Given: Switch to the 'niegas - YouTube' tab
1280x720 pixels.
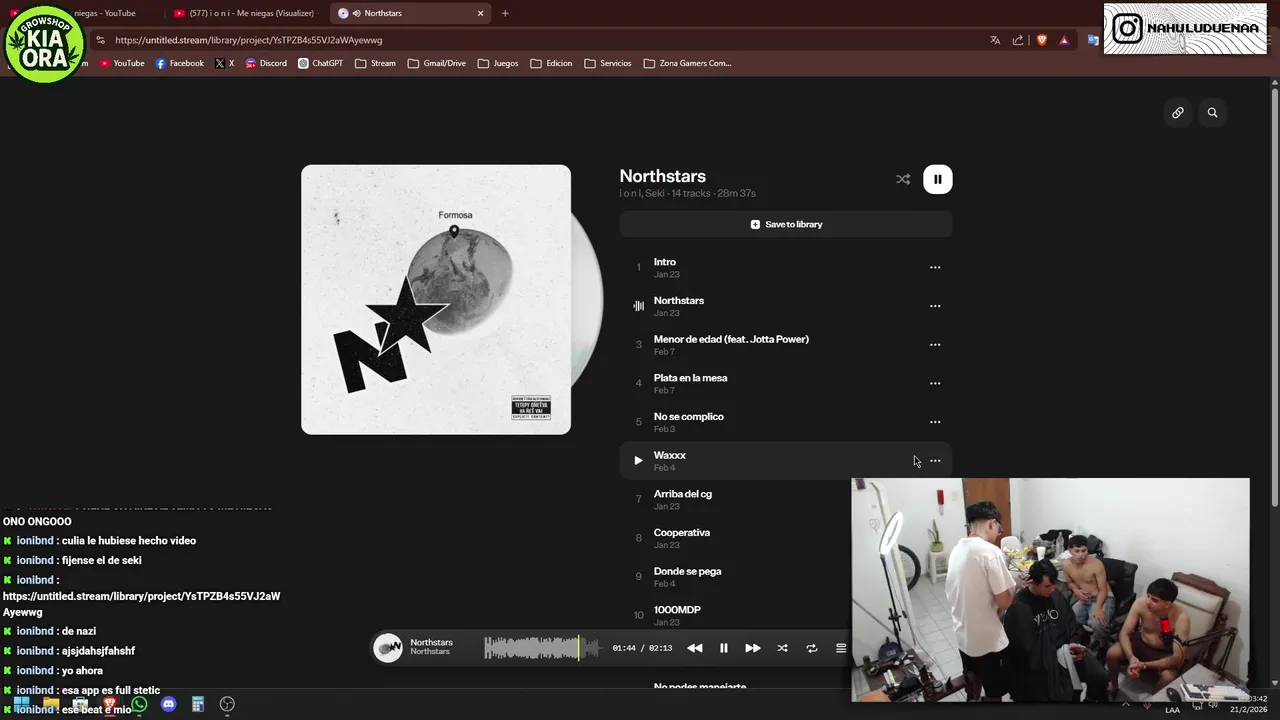Looking at the screenshot, I should tap(104, 13).
